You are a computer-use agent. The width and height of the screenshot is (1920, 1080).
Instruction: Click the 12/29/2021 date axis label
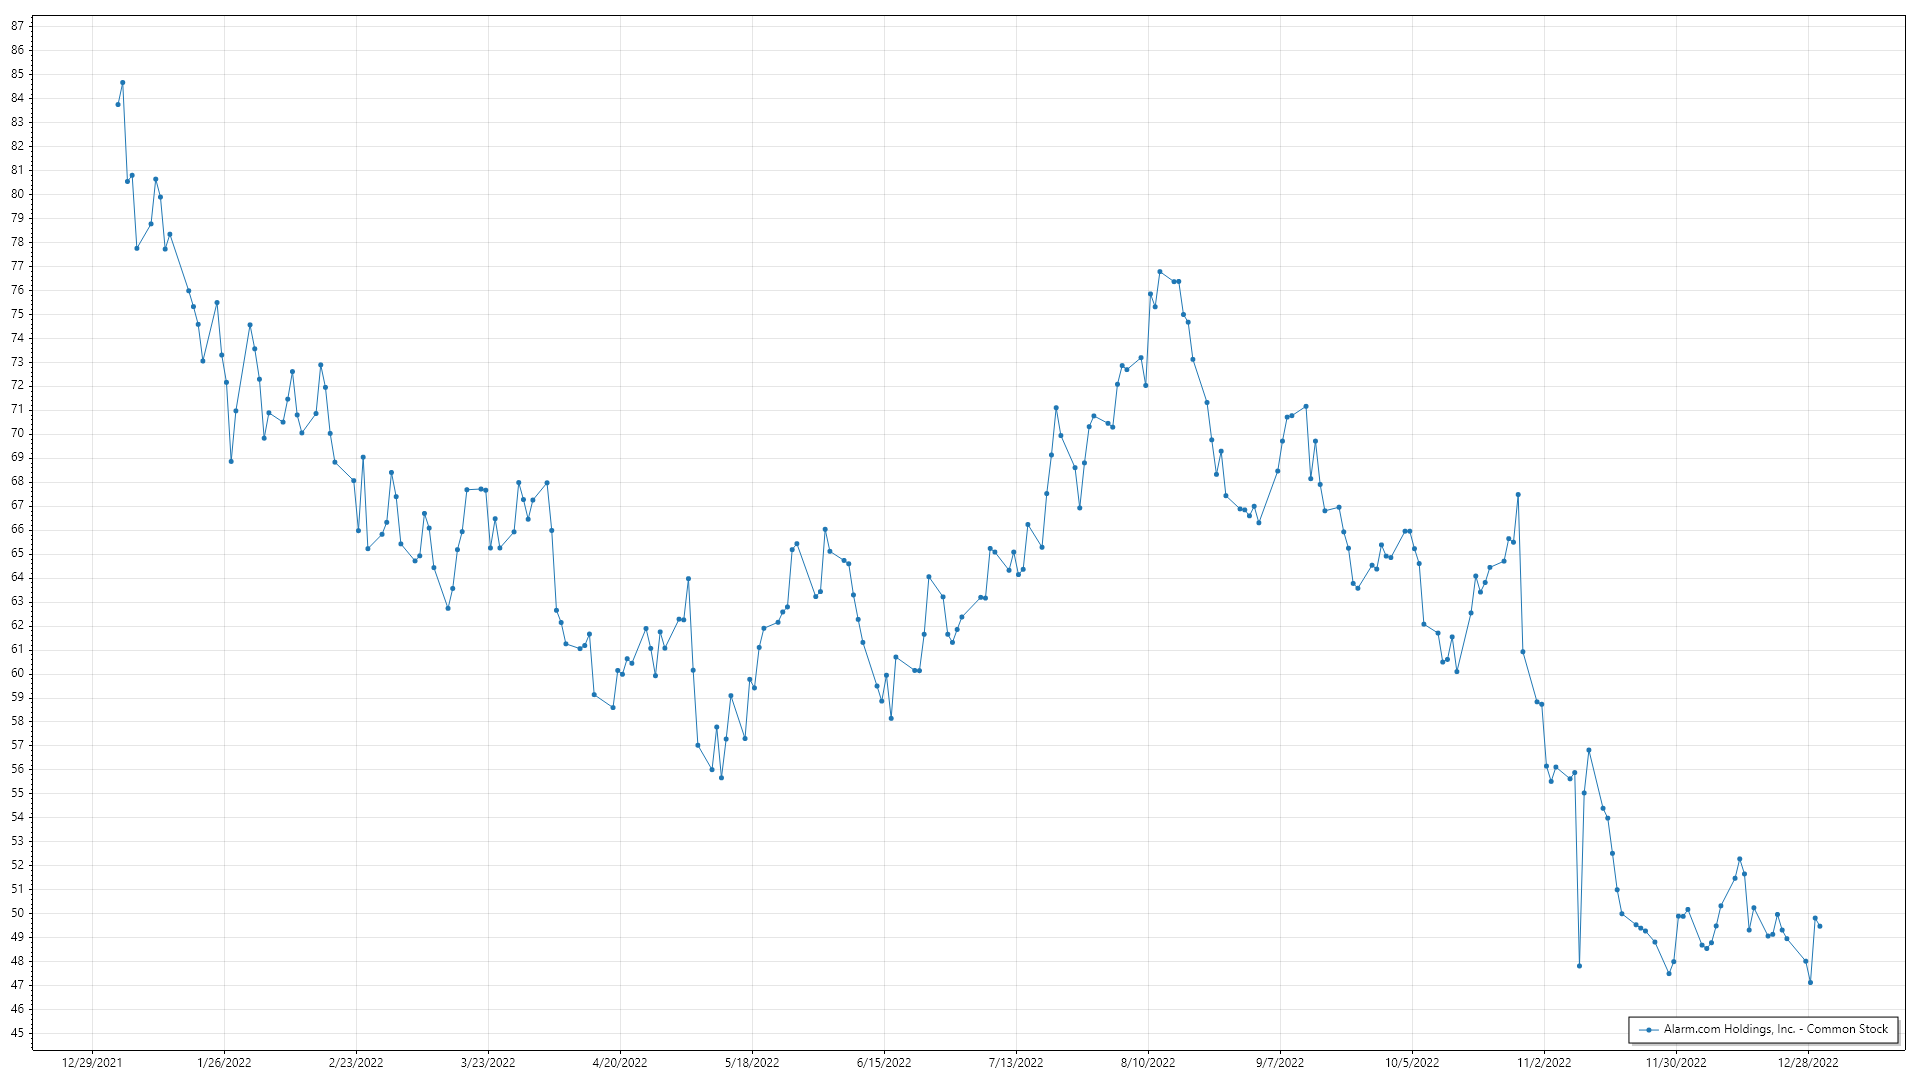coord(92,1063)
